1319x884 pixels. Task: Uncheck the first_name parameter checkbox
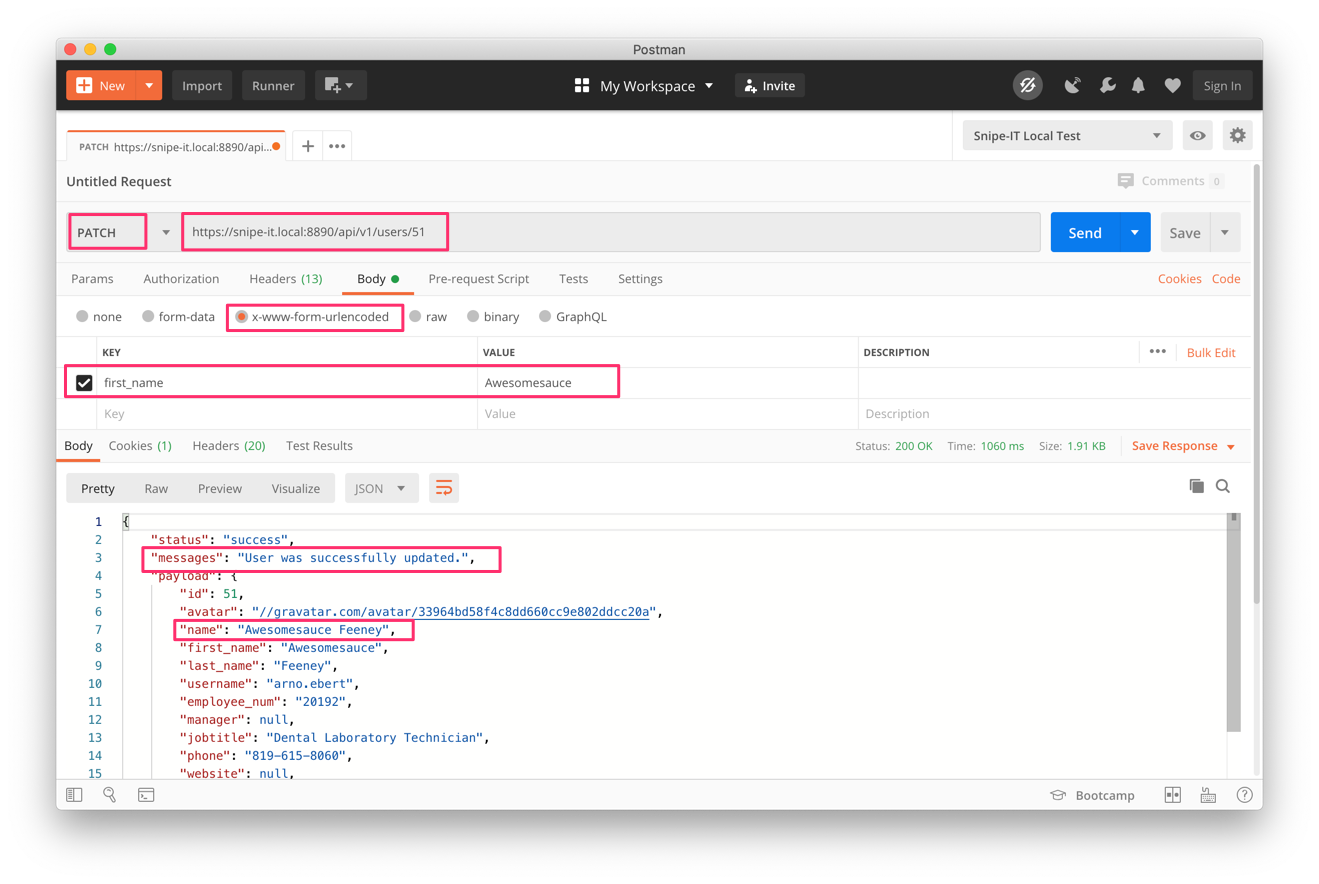84,383
